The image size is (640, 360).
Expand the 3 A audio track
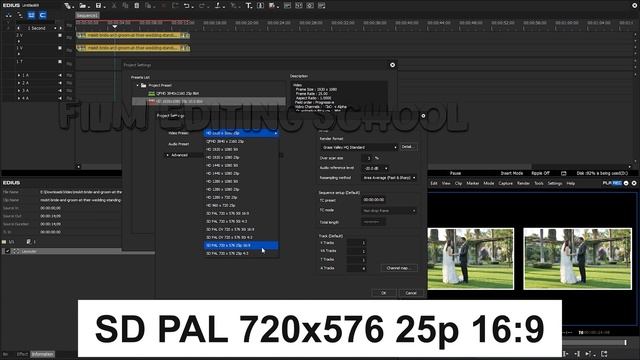19,91
